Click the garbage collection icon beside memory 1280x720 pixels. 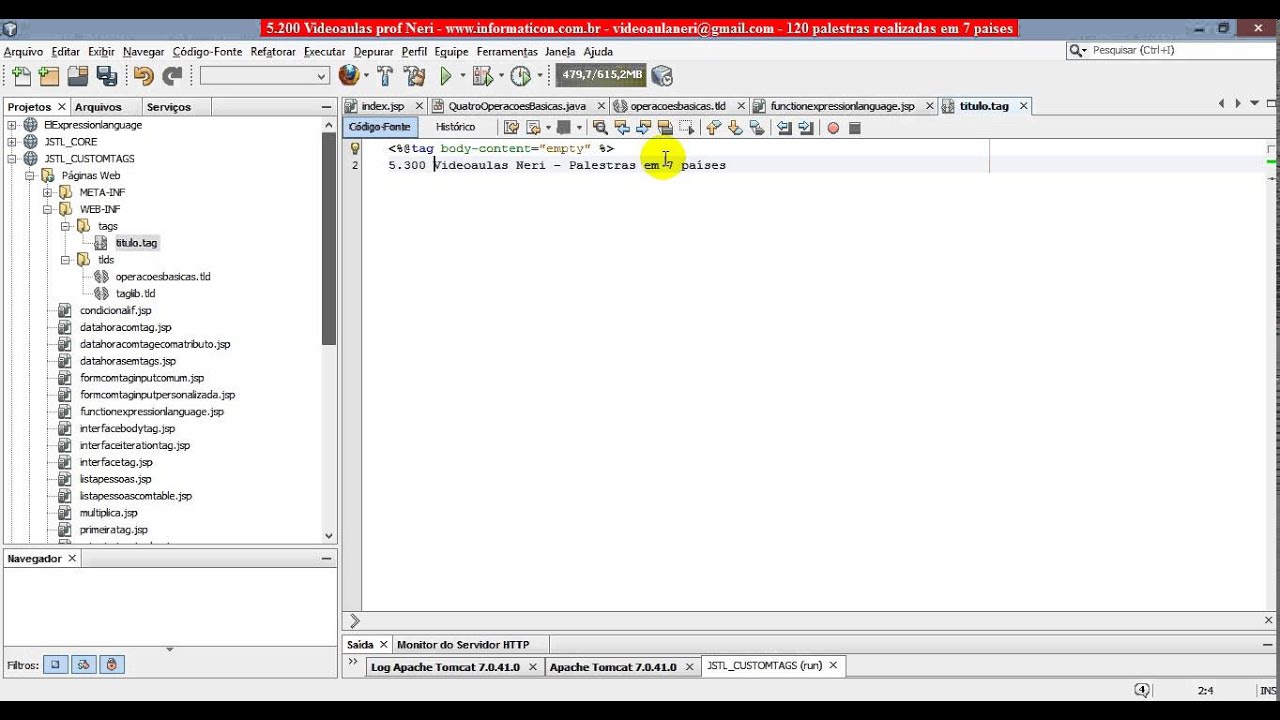[662, 76]
